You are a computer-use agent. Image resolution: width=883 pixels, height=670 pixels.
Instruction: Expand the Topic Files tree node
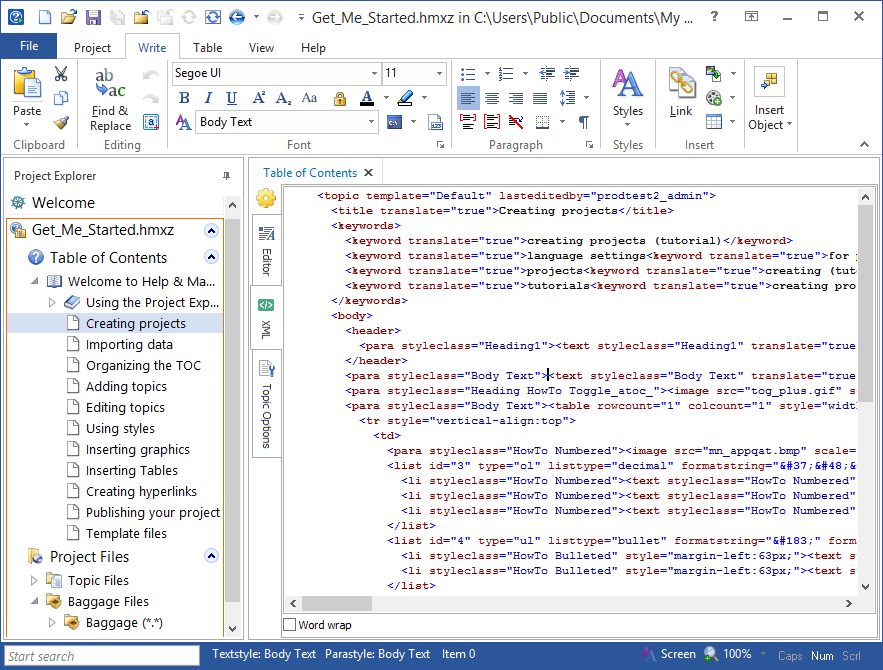coord(35,580)
